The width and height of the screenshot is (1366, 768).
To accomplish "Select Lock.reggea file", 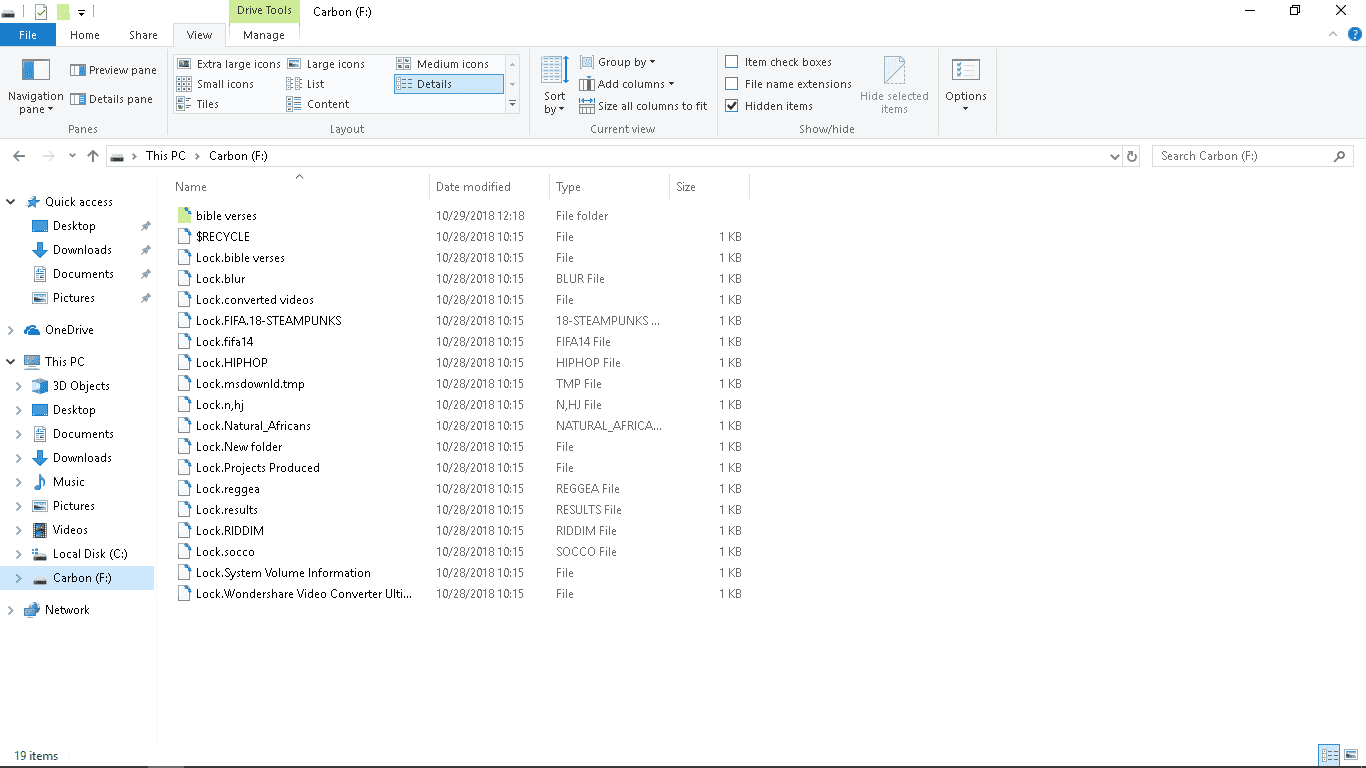I will coord(228,489).
